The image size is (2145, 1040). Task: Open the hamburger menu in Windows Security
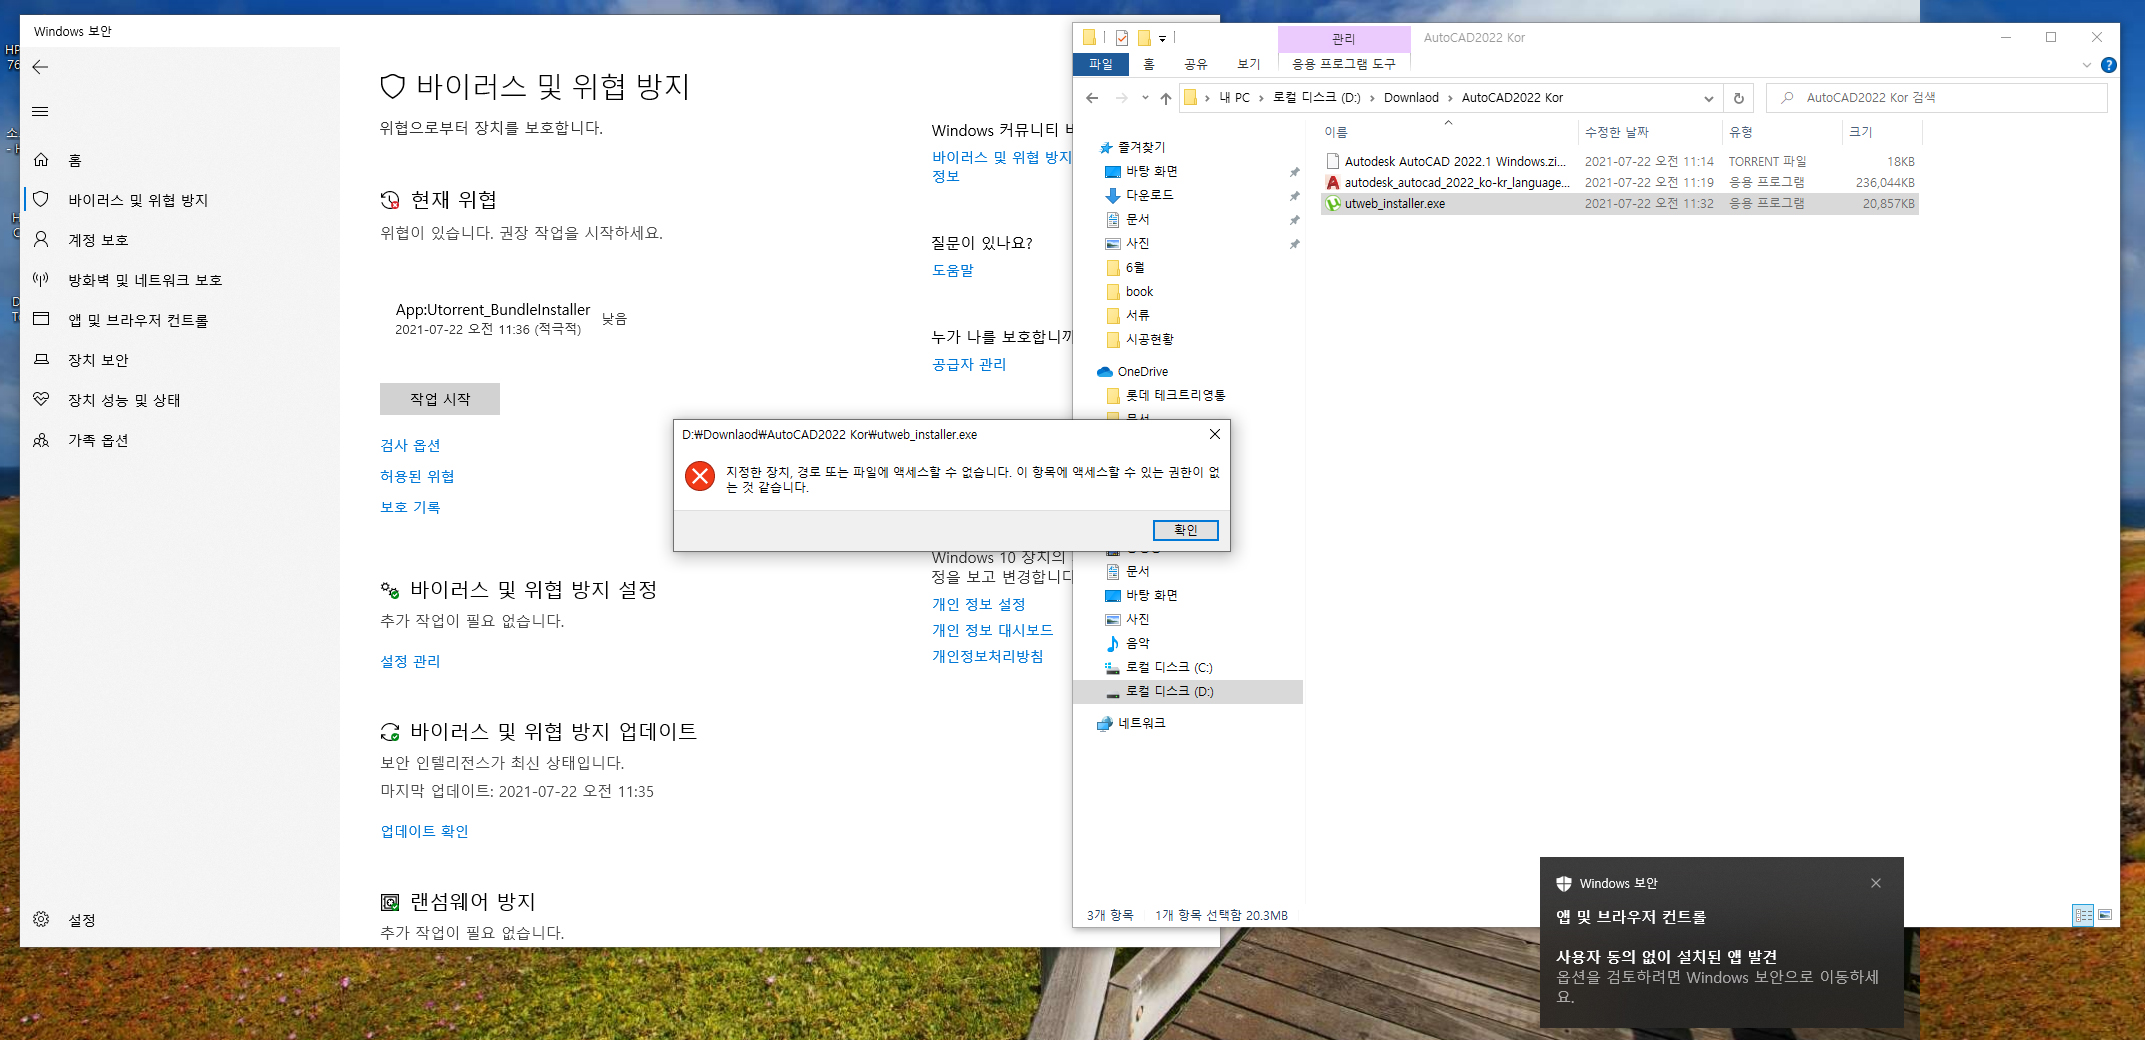(x=40, y=111)
